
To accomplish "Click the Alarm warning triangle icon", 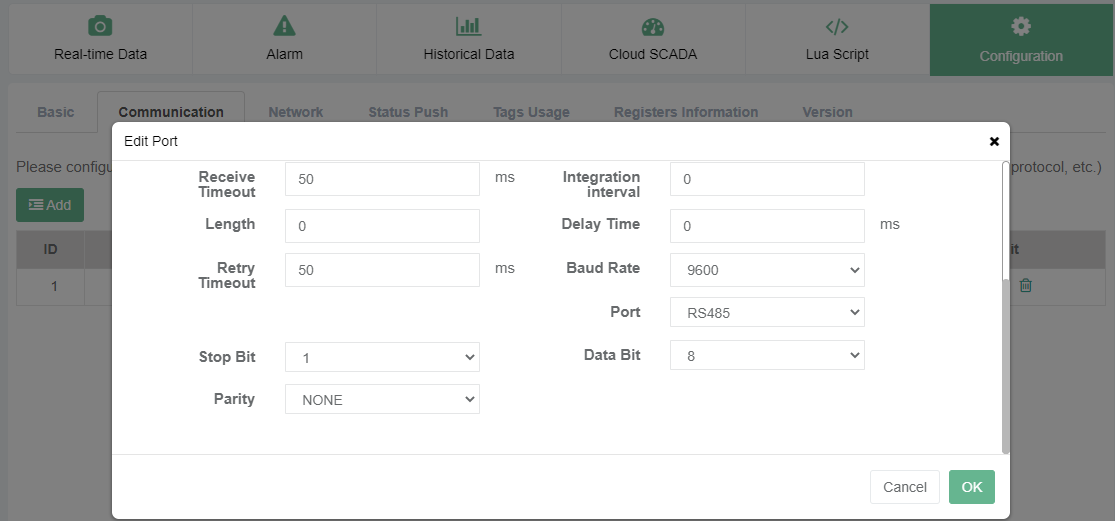I will [284, 26].
